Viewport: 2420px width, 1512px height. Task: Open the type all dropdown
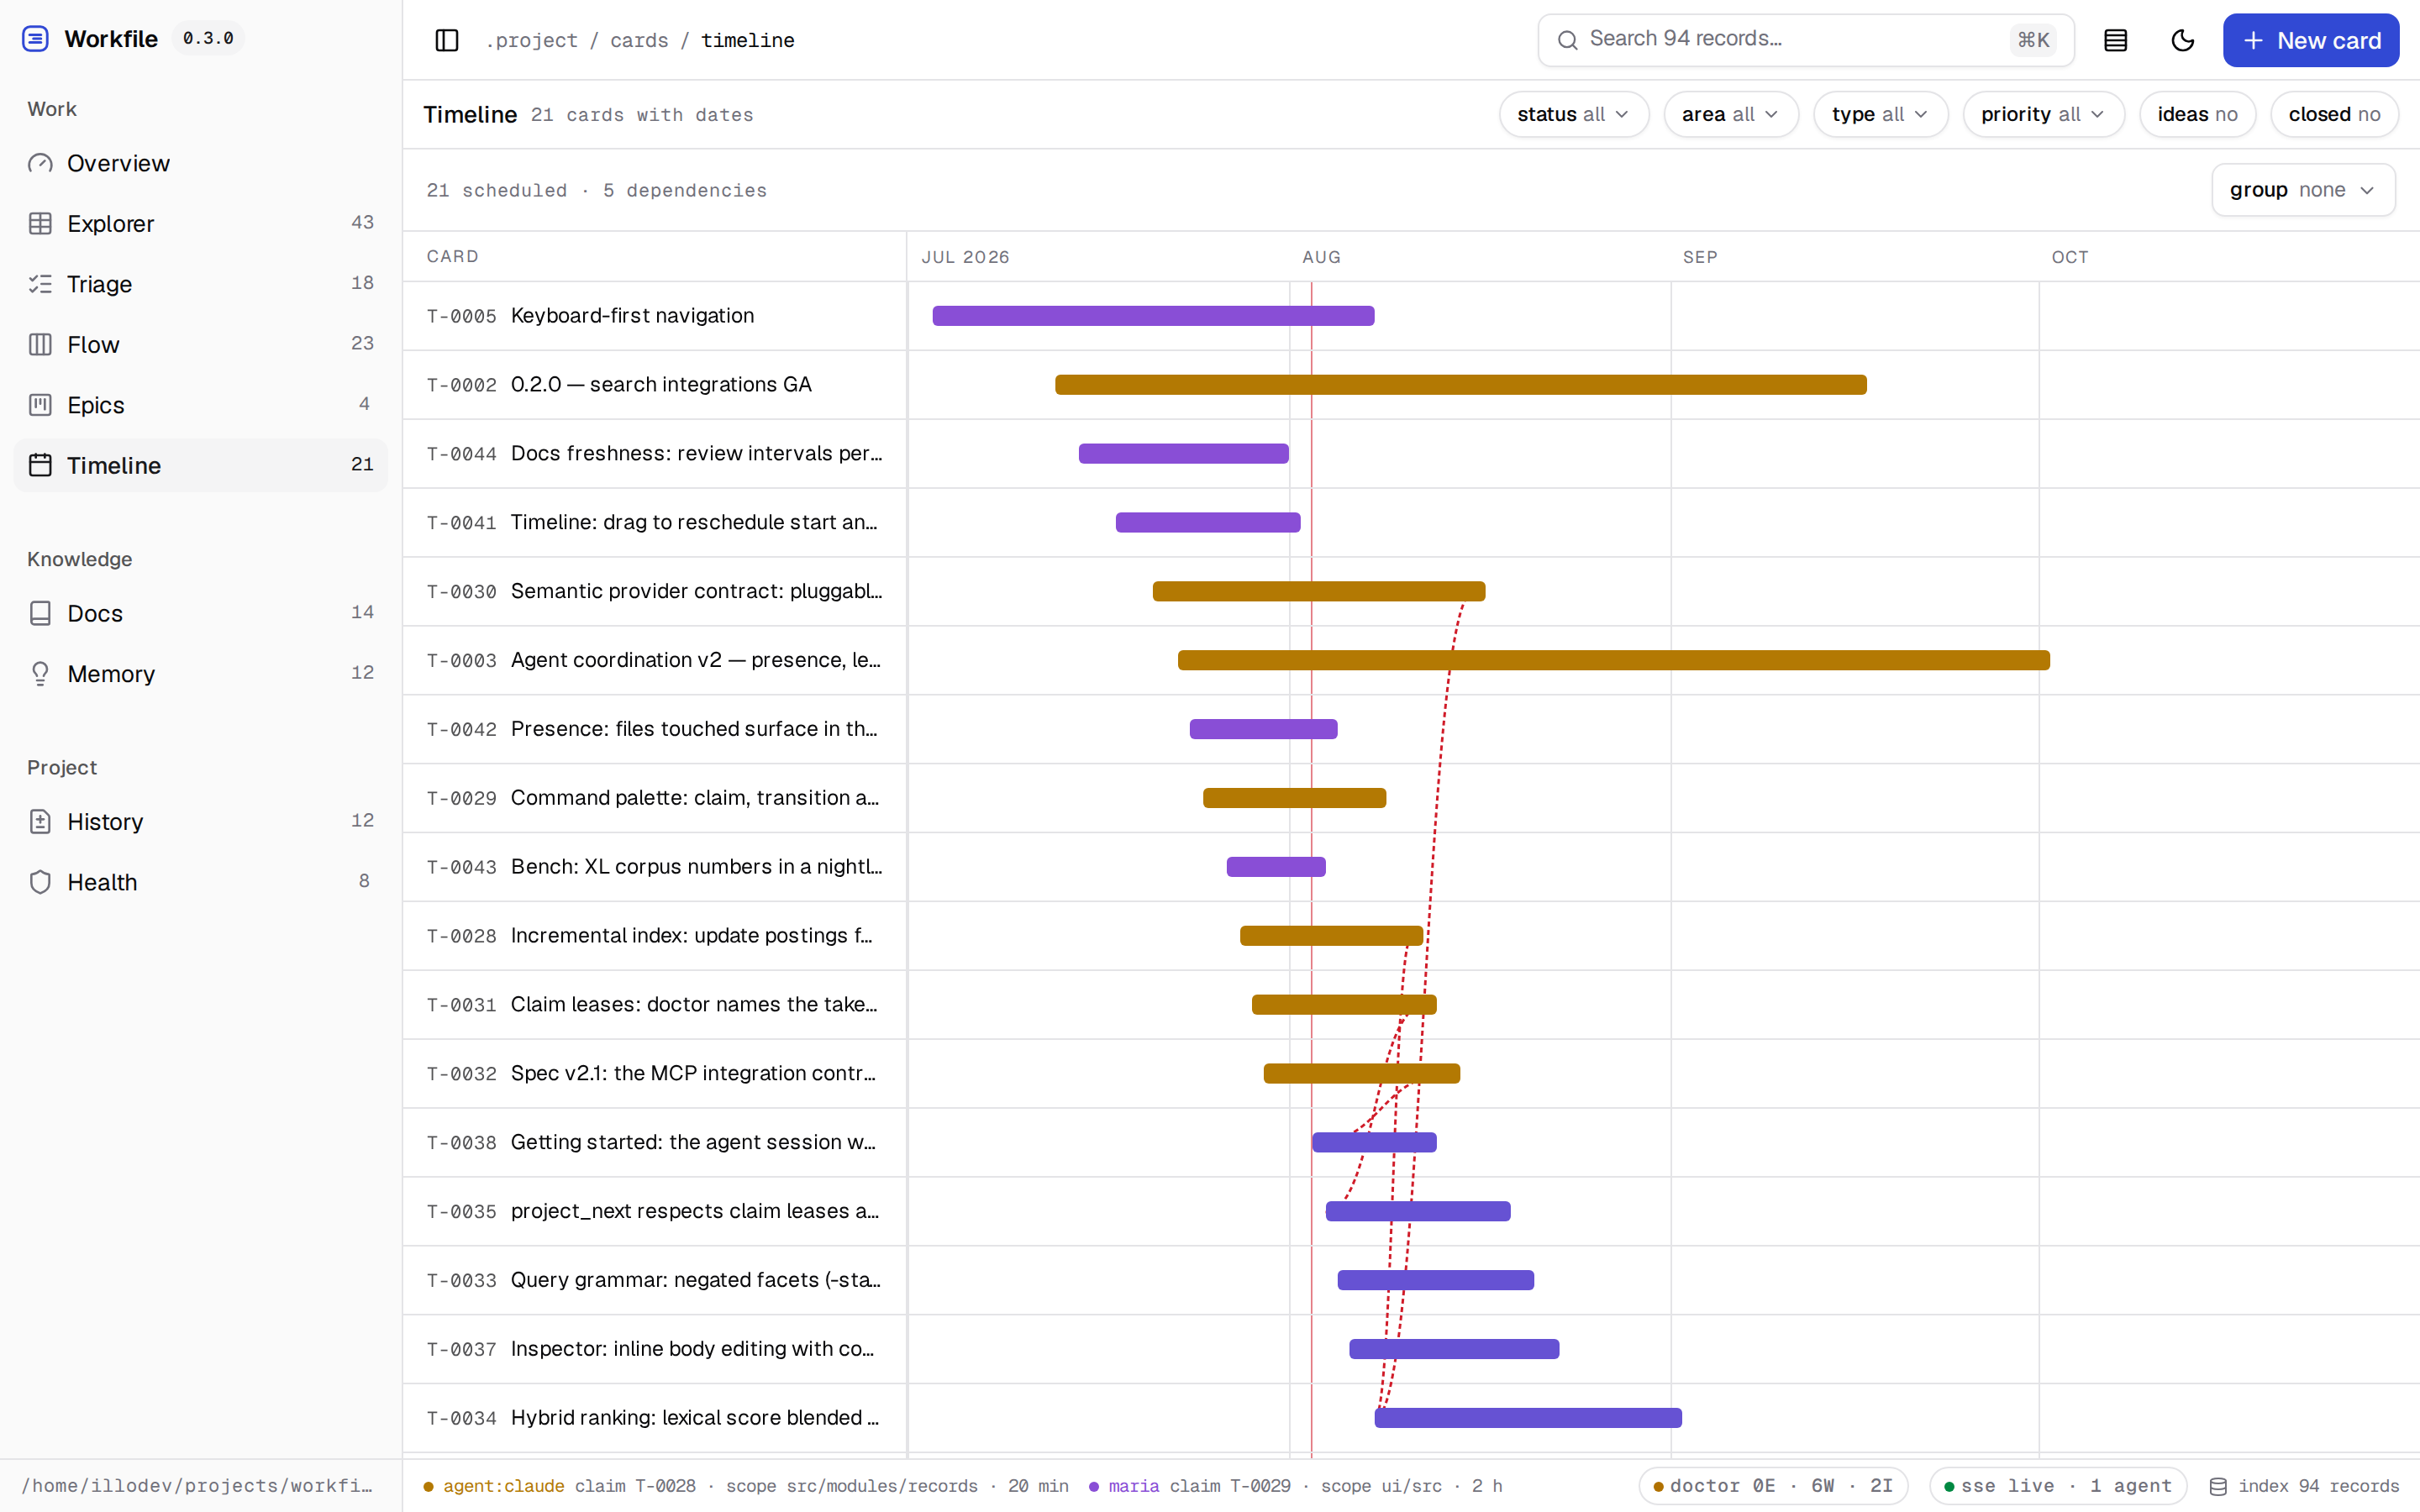pos(1880,114)
